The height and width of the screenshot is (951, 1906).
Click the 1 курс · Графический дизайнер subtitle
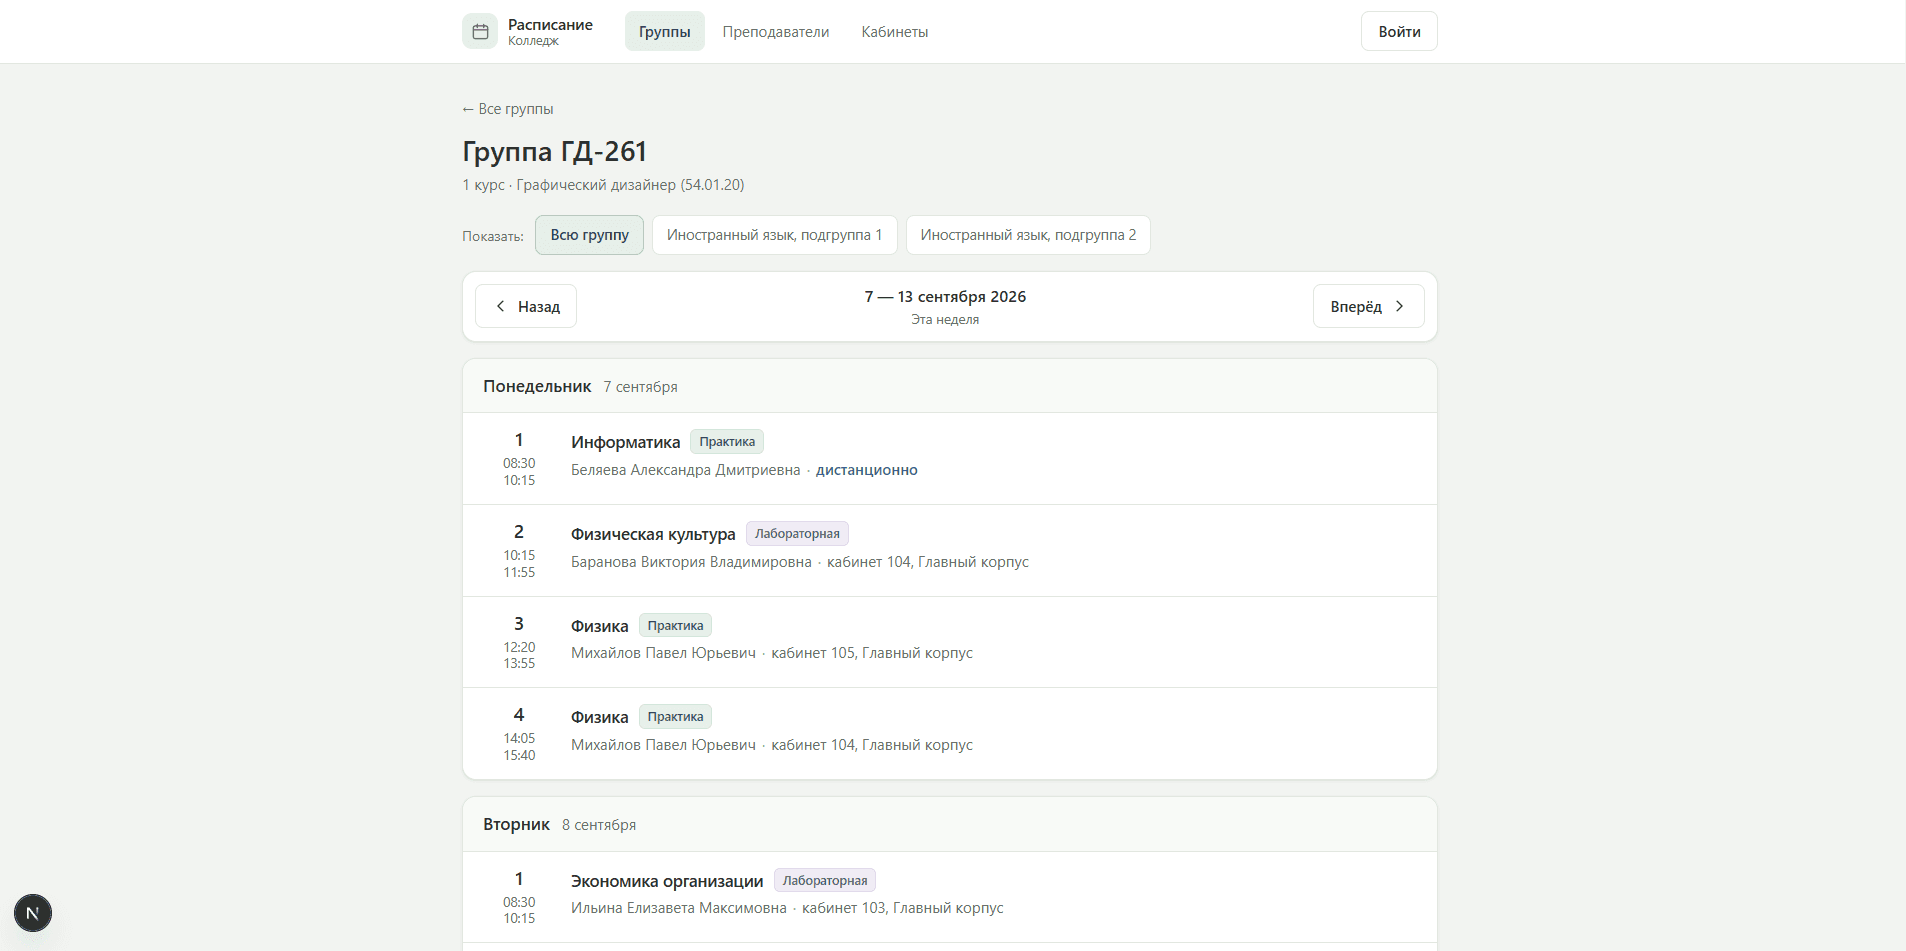[x=603, y=185]
